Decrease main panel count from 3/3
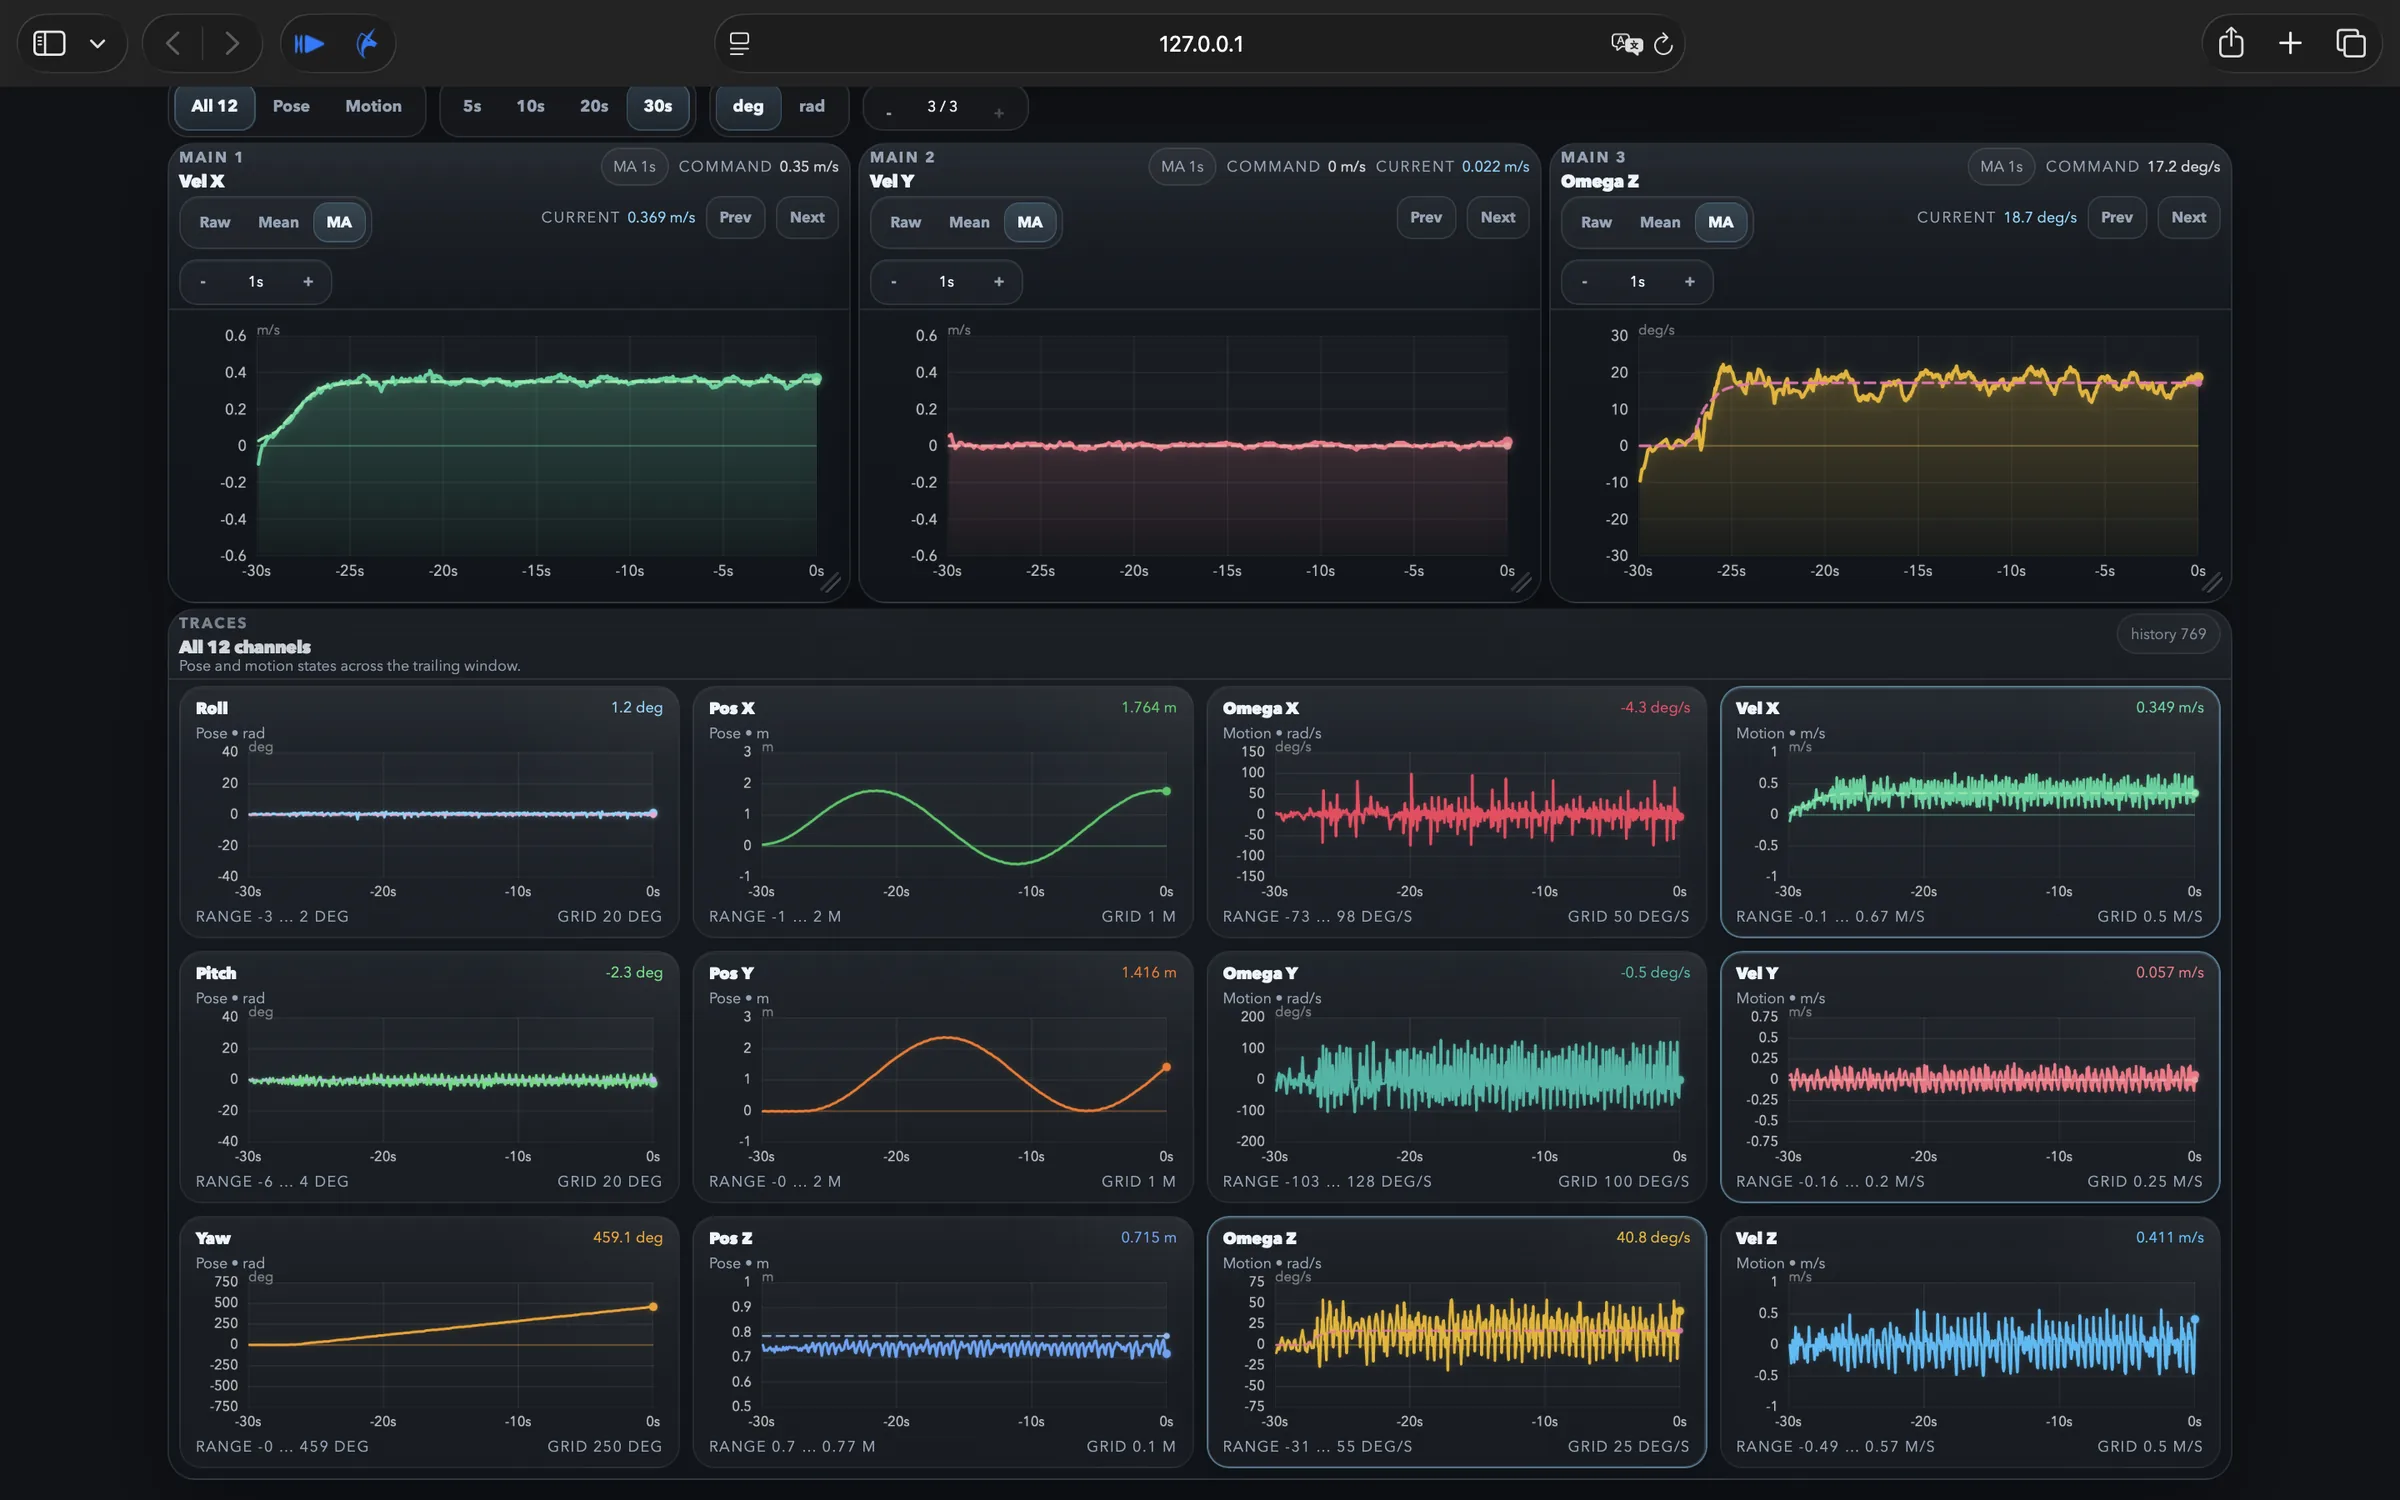Screen dimensions: 2400x1500 pos(888,112)
